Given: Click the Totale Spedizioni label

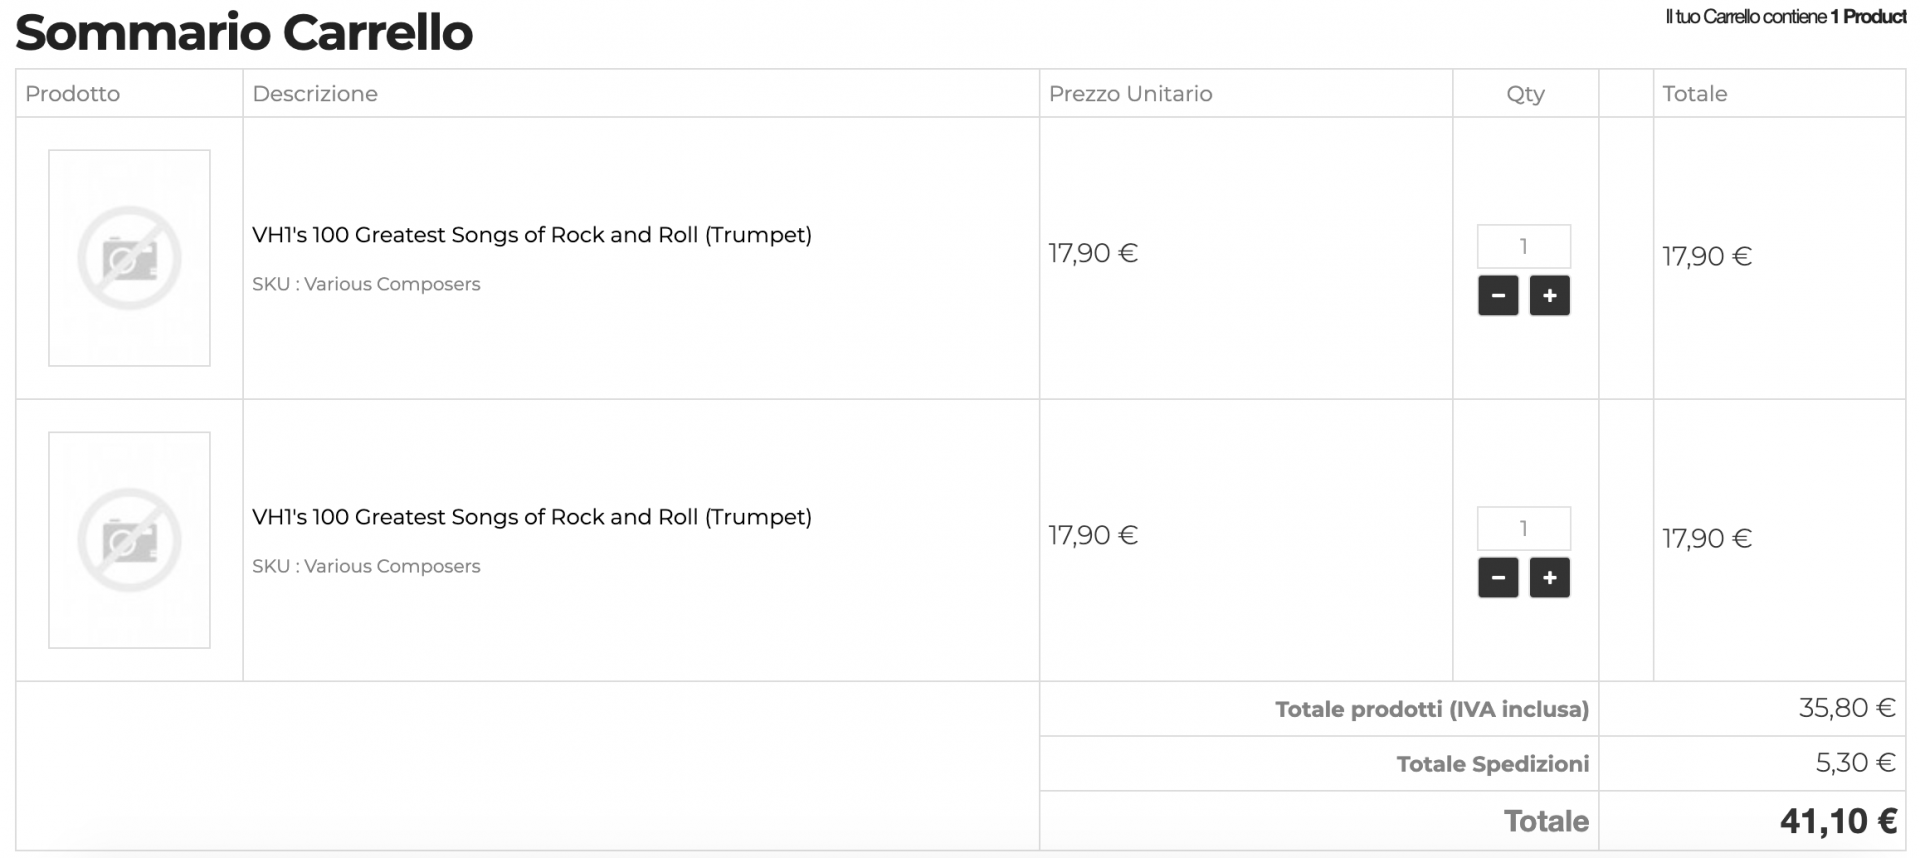Looking at the screenshot, I should click(1492, 764).
